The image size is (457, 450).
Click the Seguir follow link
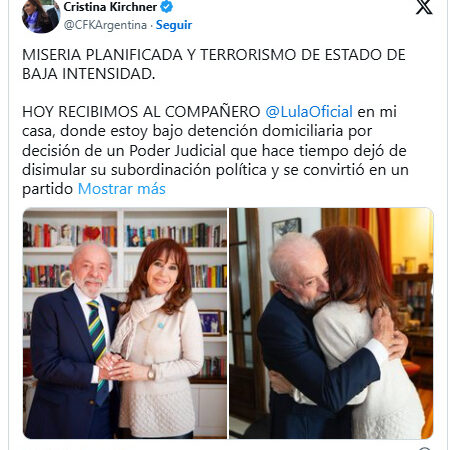click(x=174, y=25)
